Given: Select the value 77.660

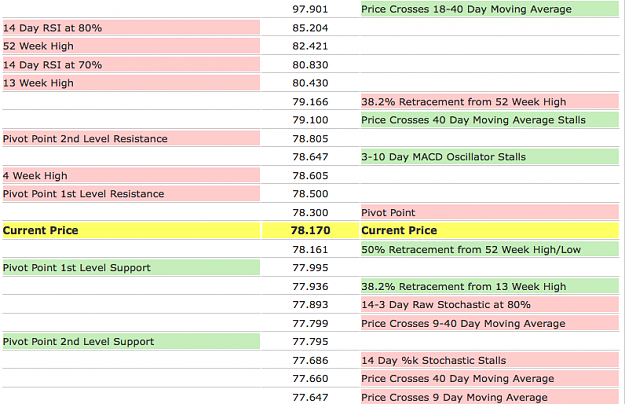Looking at the screenshot, I should pyautogui.click(x=310, y=379).
